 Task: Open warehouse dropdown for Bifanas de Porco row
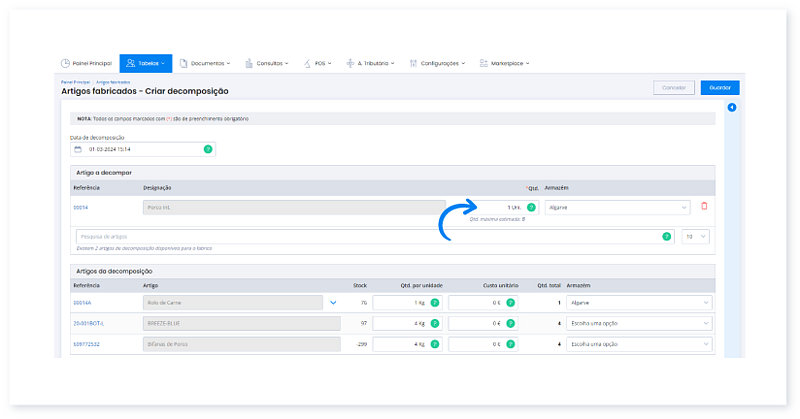638,344
